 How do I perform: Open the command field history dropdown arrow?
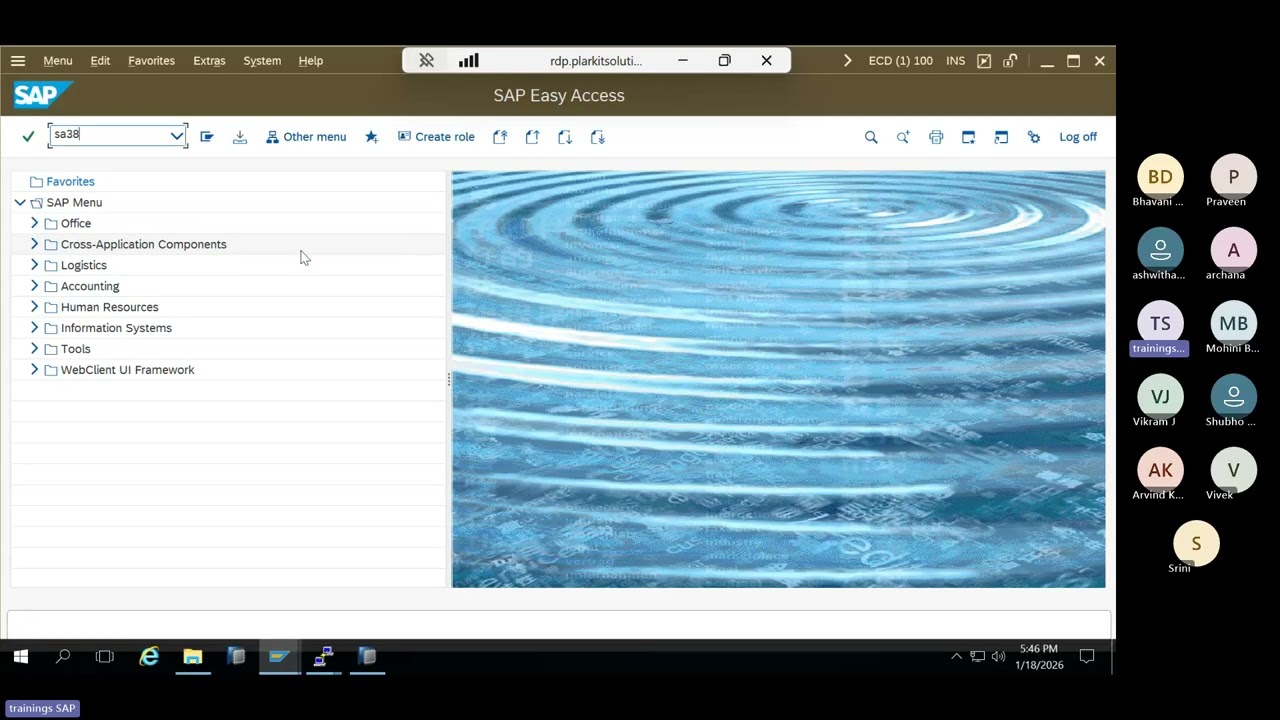[177, 136]
